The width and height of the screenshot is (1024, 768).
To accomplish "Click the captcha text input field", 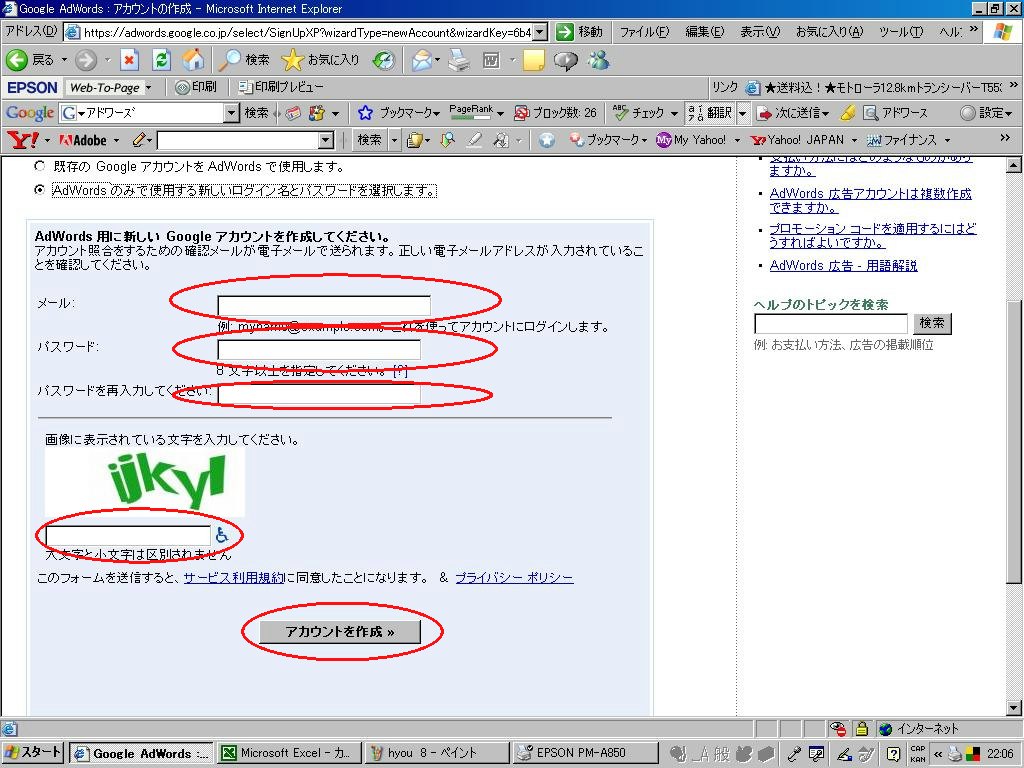I will (x=129, y=535).
